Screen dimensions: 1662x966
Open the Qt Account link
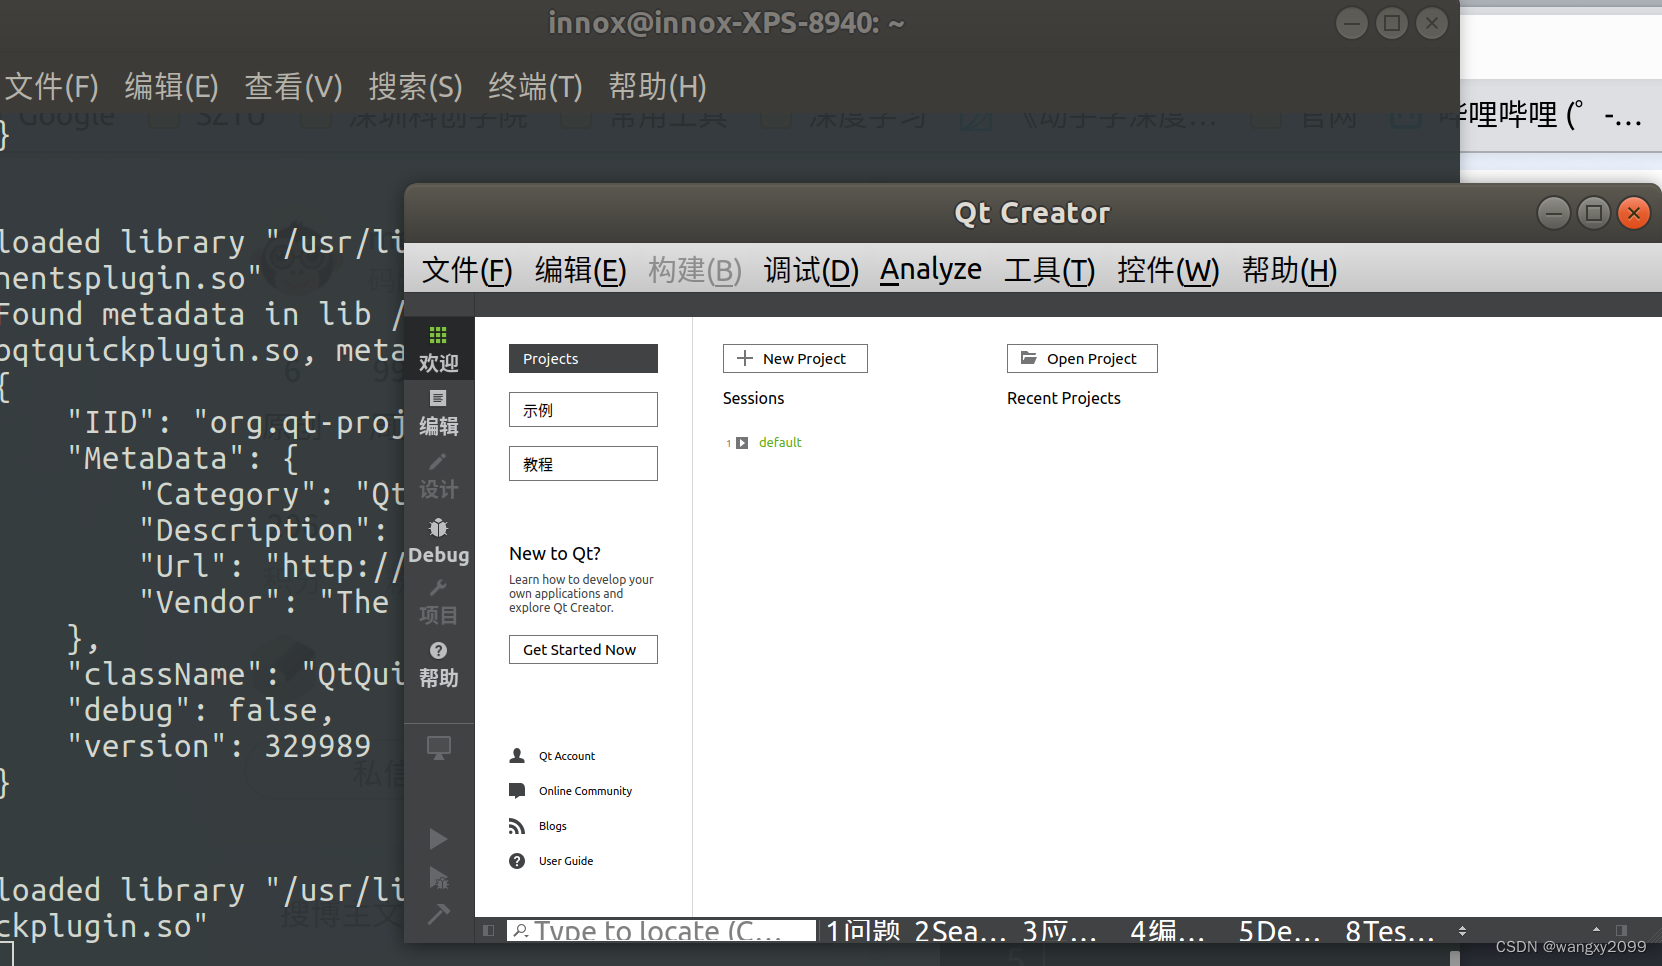point(567,756)
